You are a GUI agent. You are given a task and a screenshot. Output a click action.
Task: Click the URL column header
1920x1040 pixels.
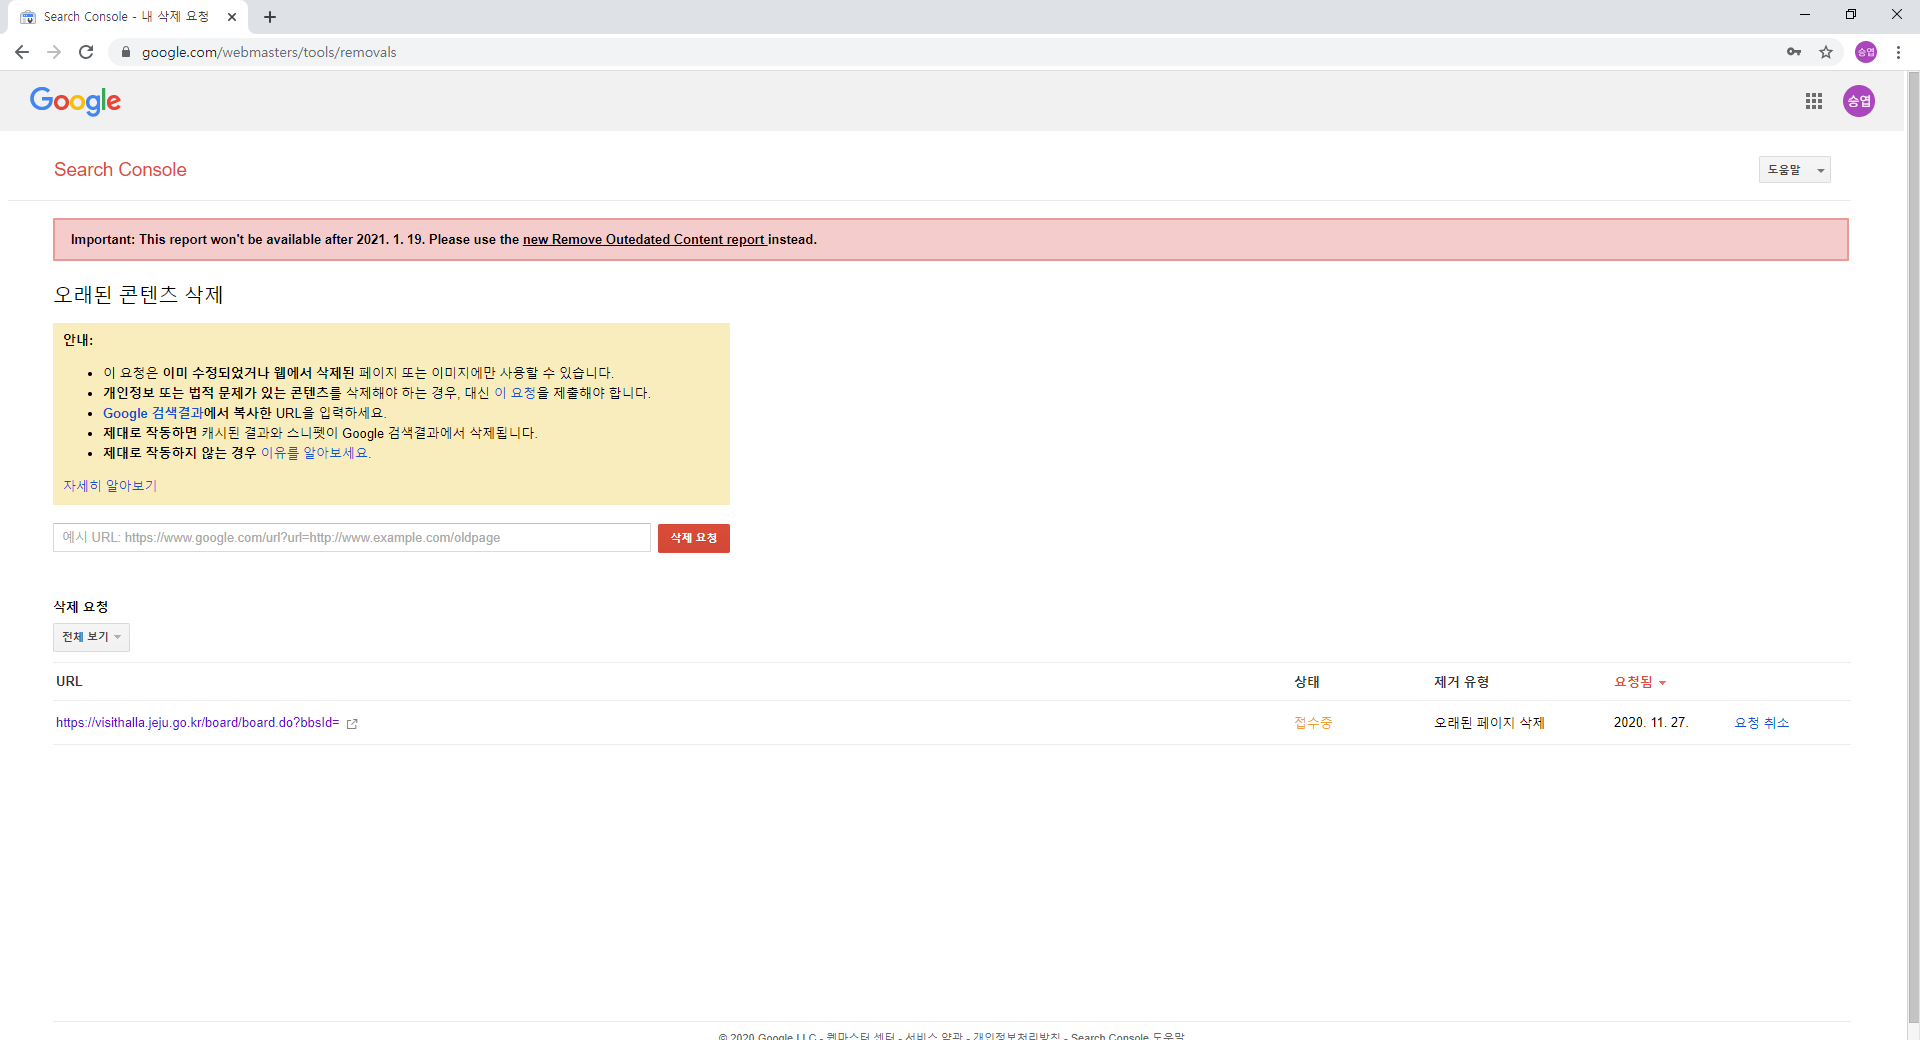click(x=69, y=682)
